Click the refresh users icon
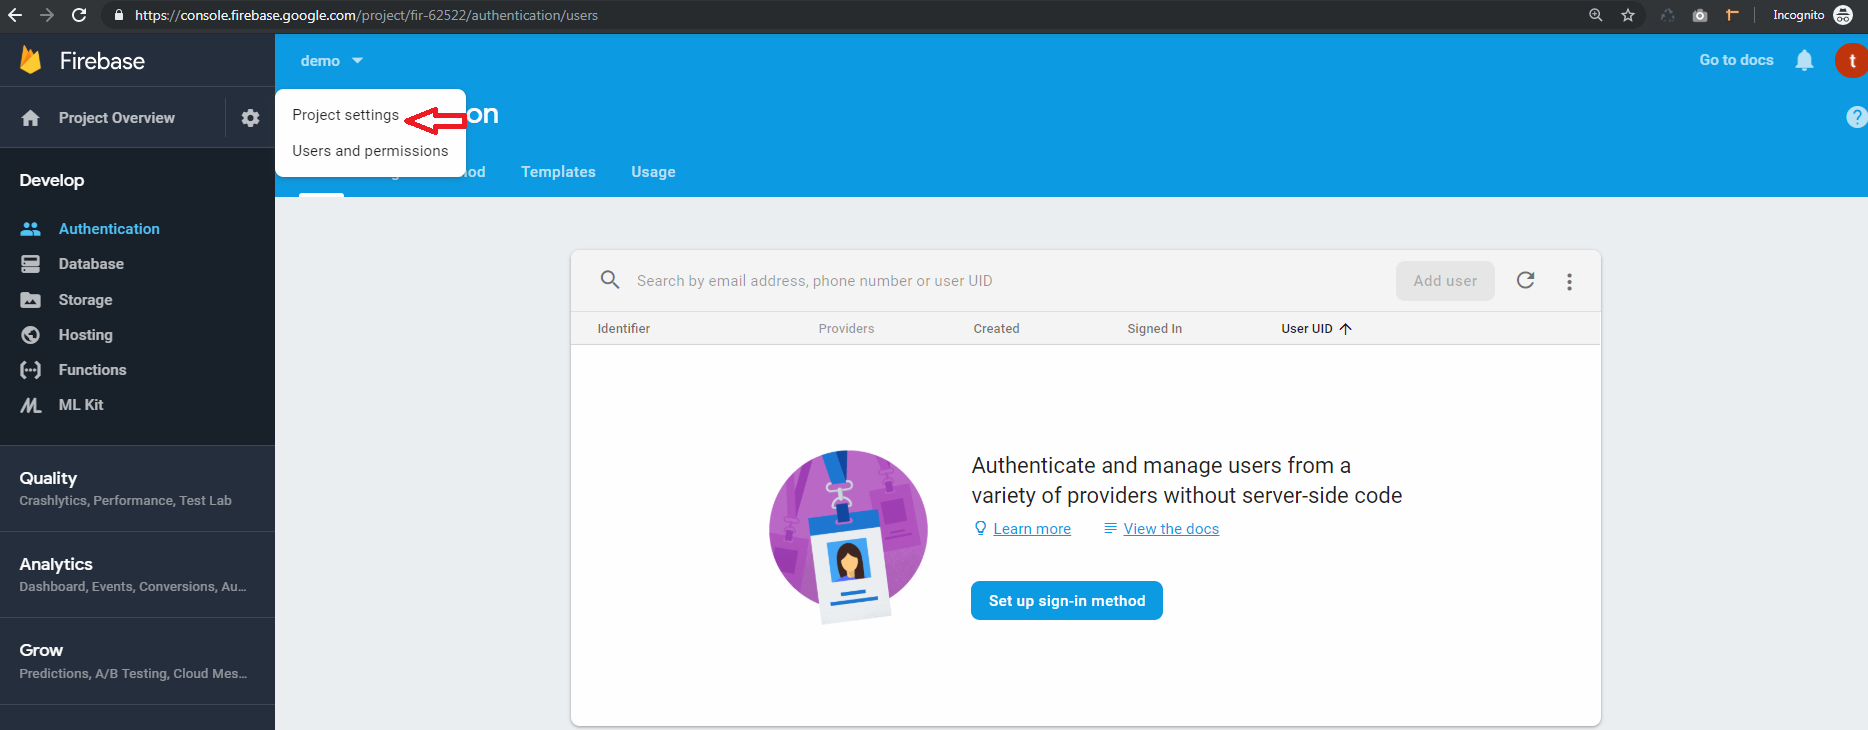The height and width of the screenshot is (730, 1868). (x=1525, y=281)
